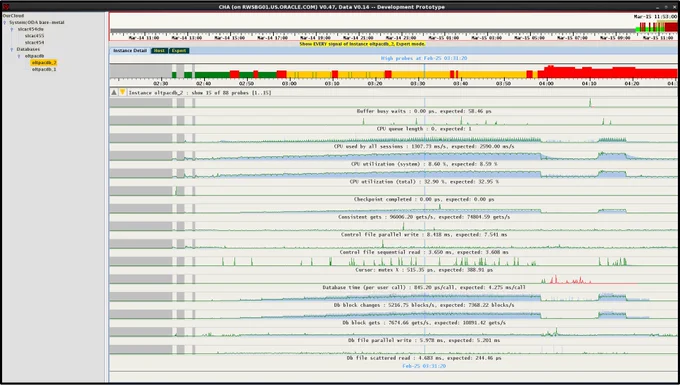Click the green segment near 02:40 on health bar
The height and width of the screenshot is (385, 680).
click(212, 75)
